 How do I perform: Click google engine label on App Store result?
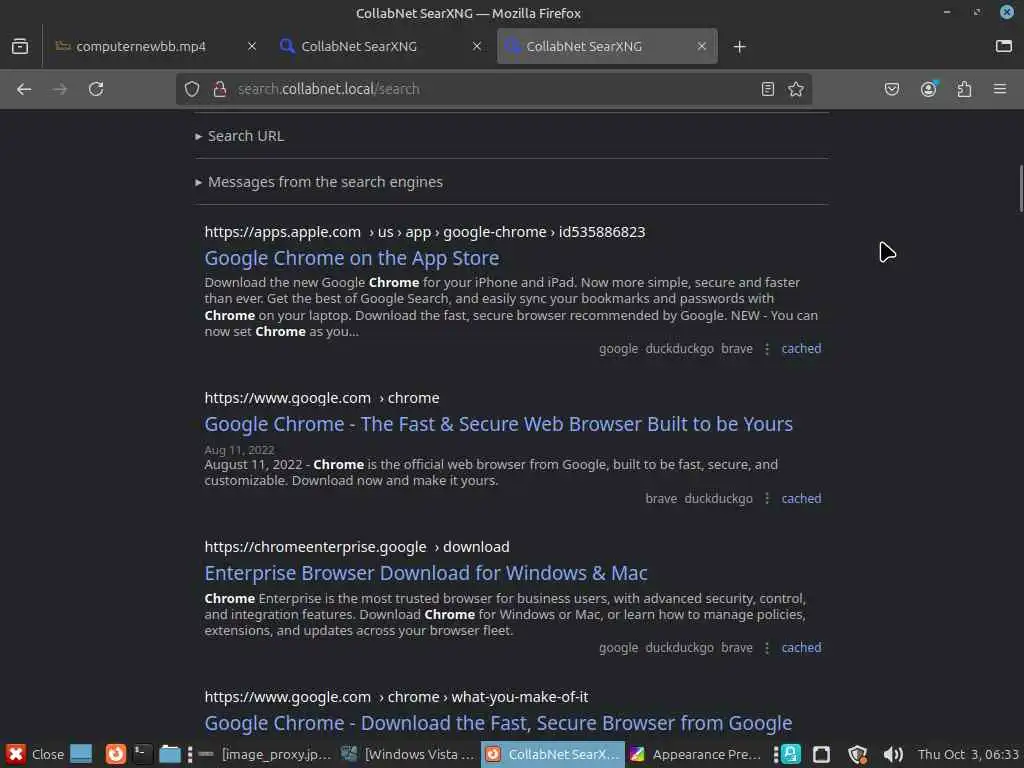pos(618,349)
